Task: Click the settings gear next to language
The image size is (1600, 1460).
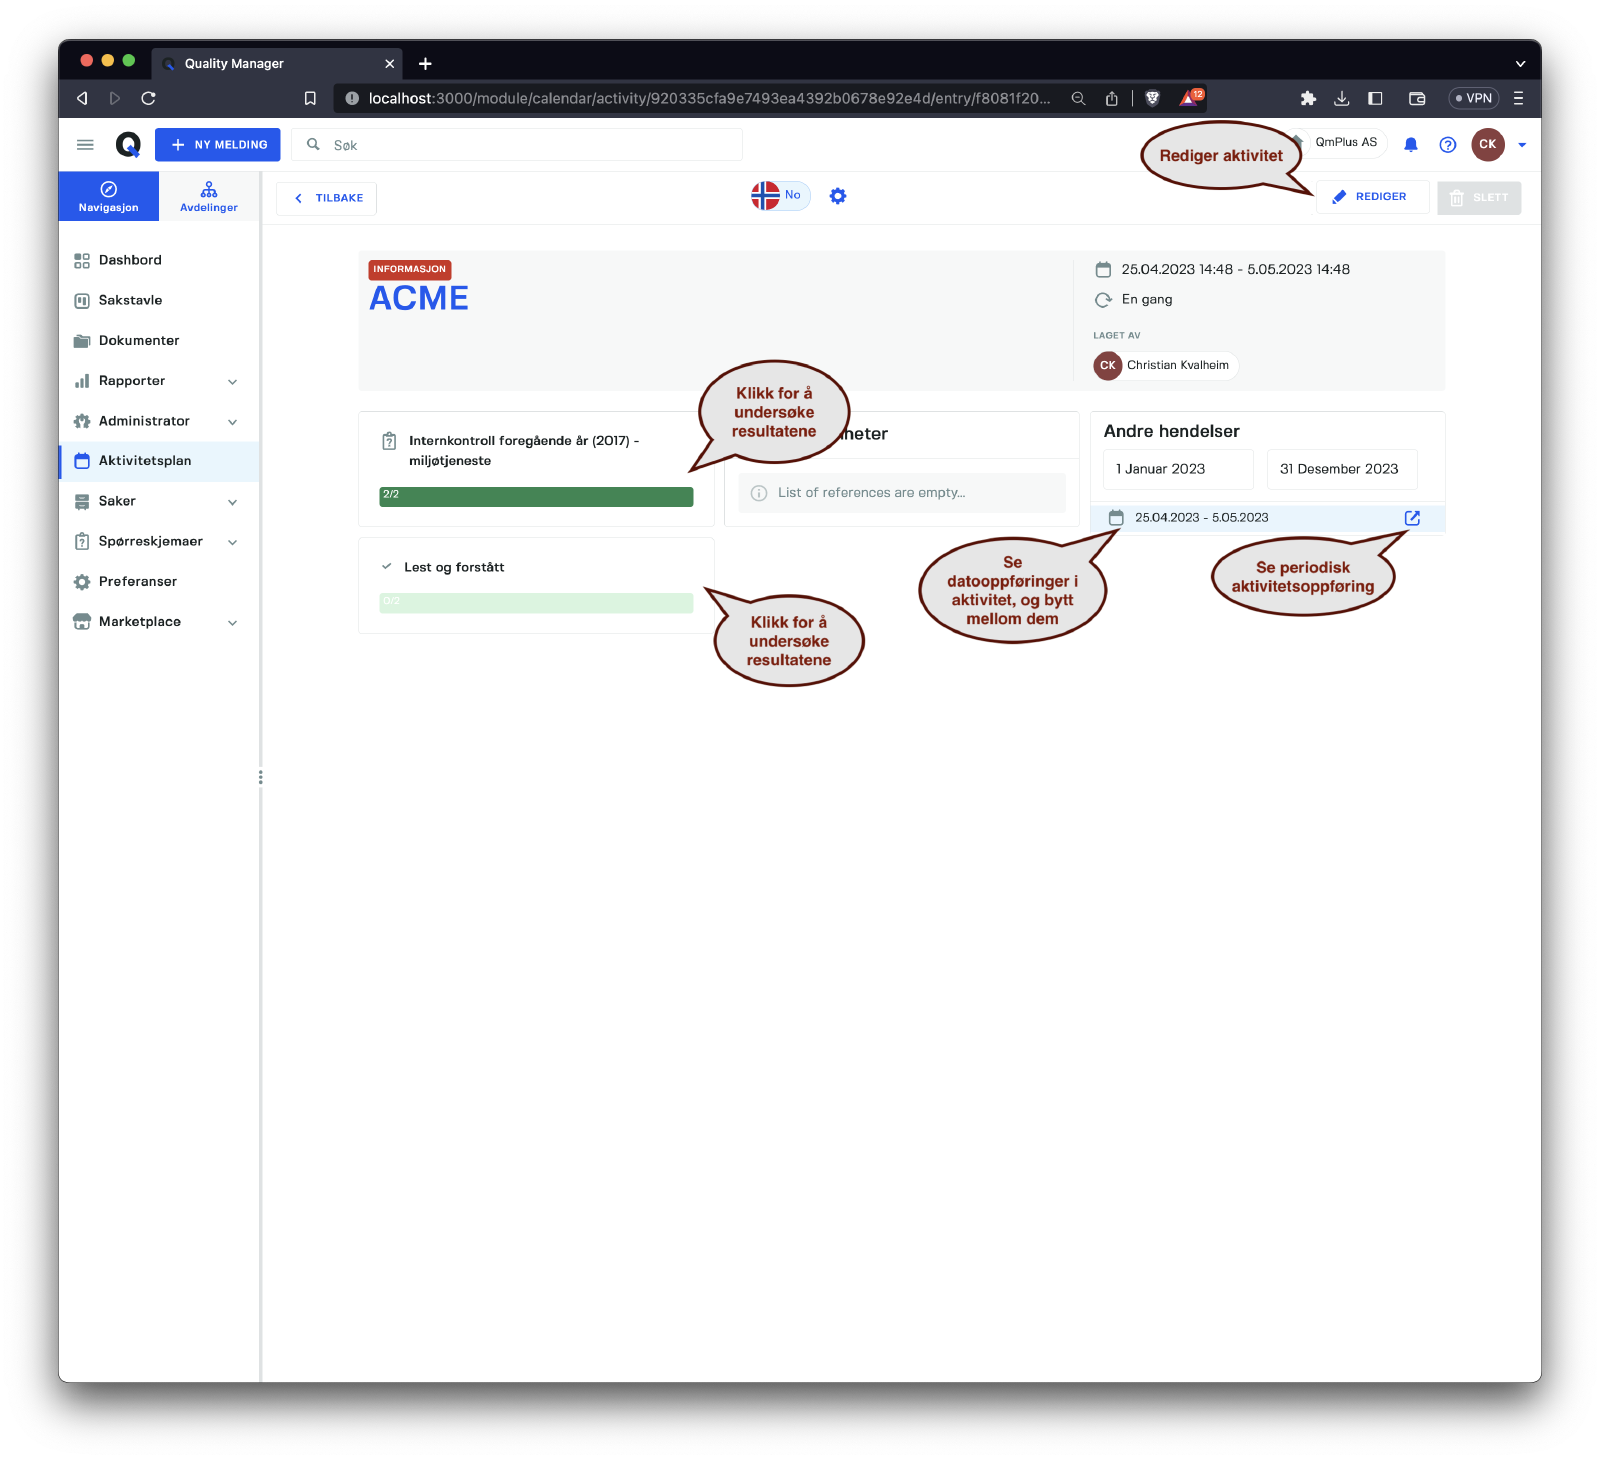Action: (x=838, y=197)
